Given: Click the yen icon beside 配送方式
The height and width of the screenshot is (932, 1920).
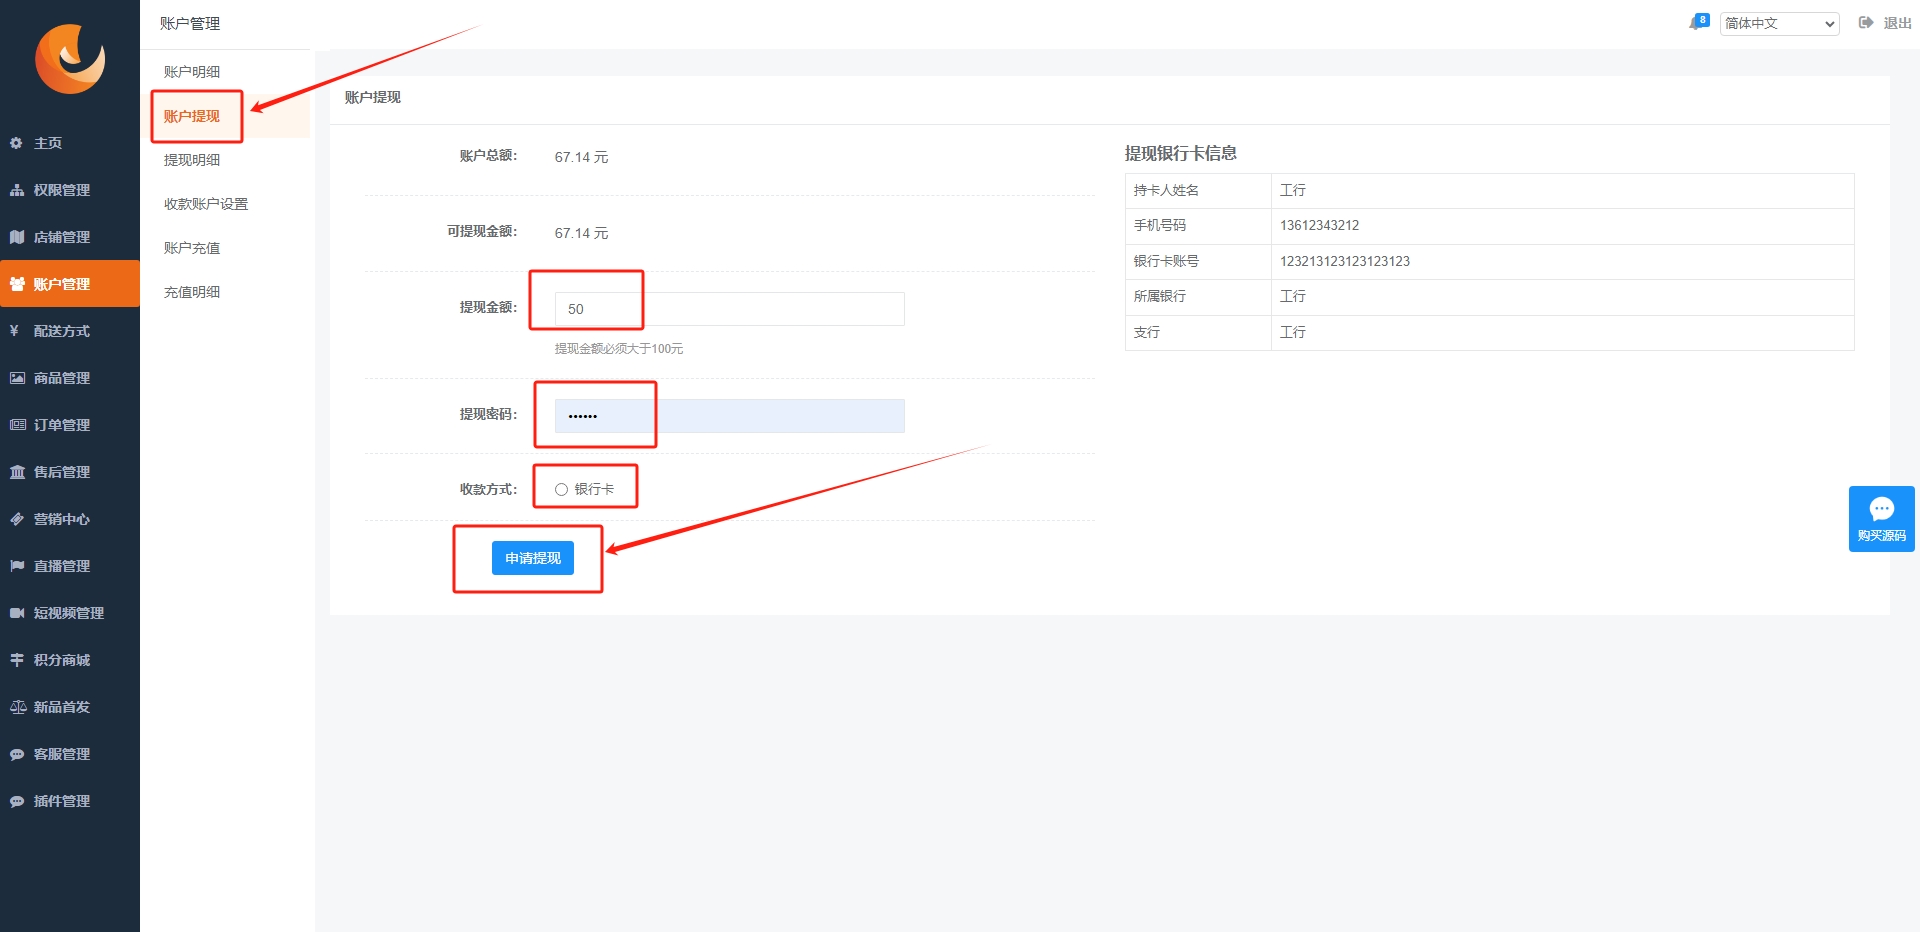Looking at the screenshot, I should (15, 331).
